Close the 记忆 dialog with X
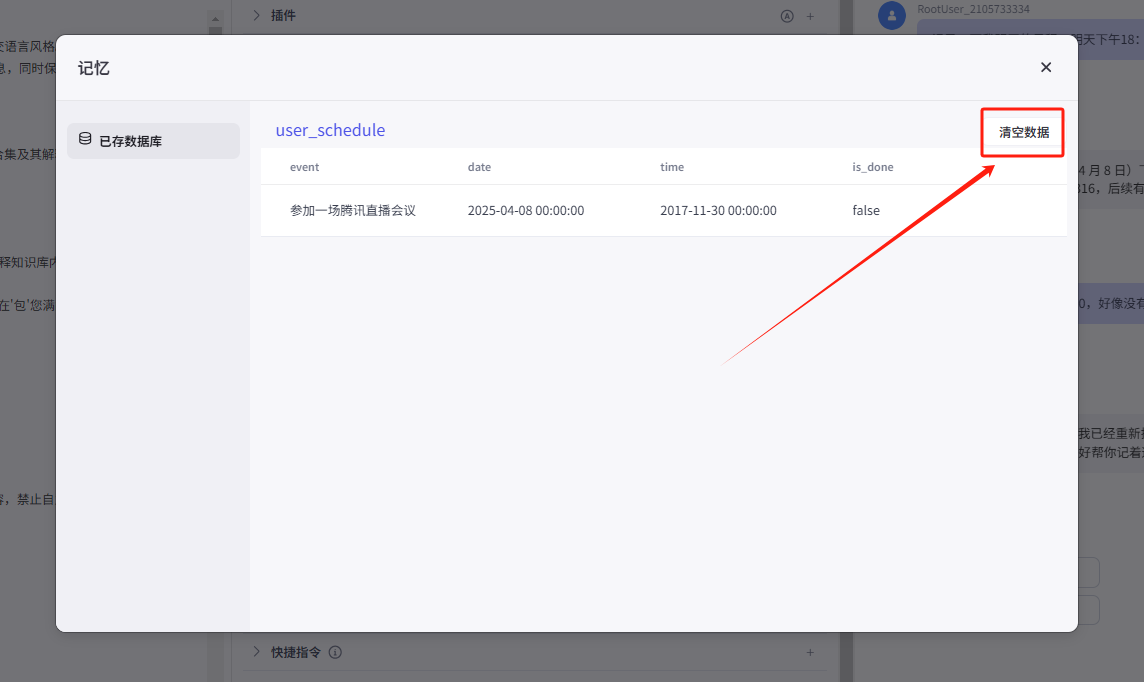Viewport: 1144px width, 682px height. click(1046, 67)
